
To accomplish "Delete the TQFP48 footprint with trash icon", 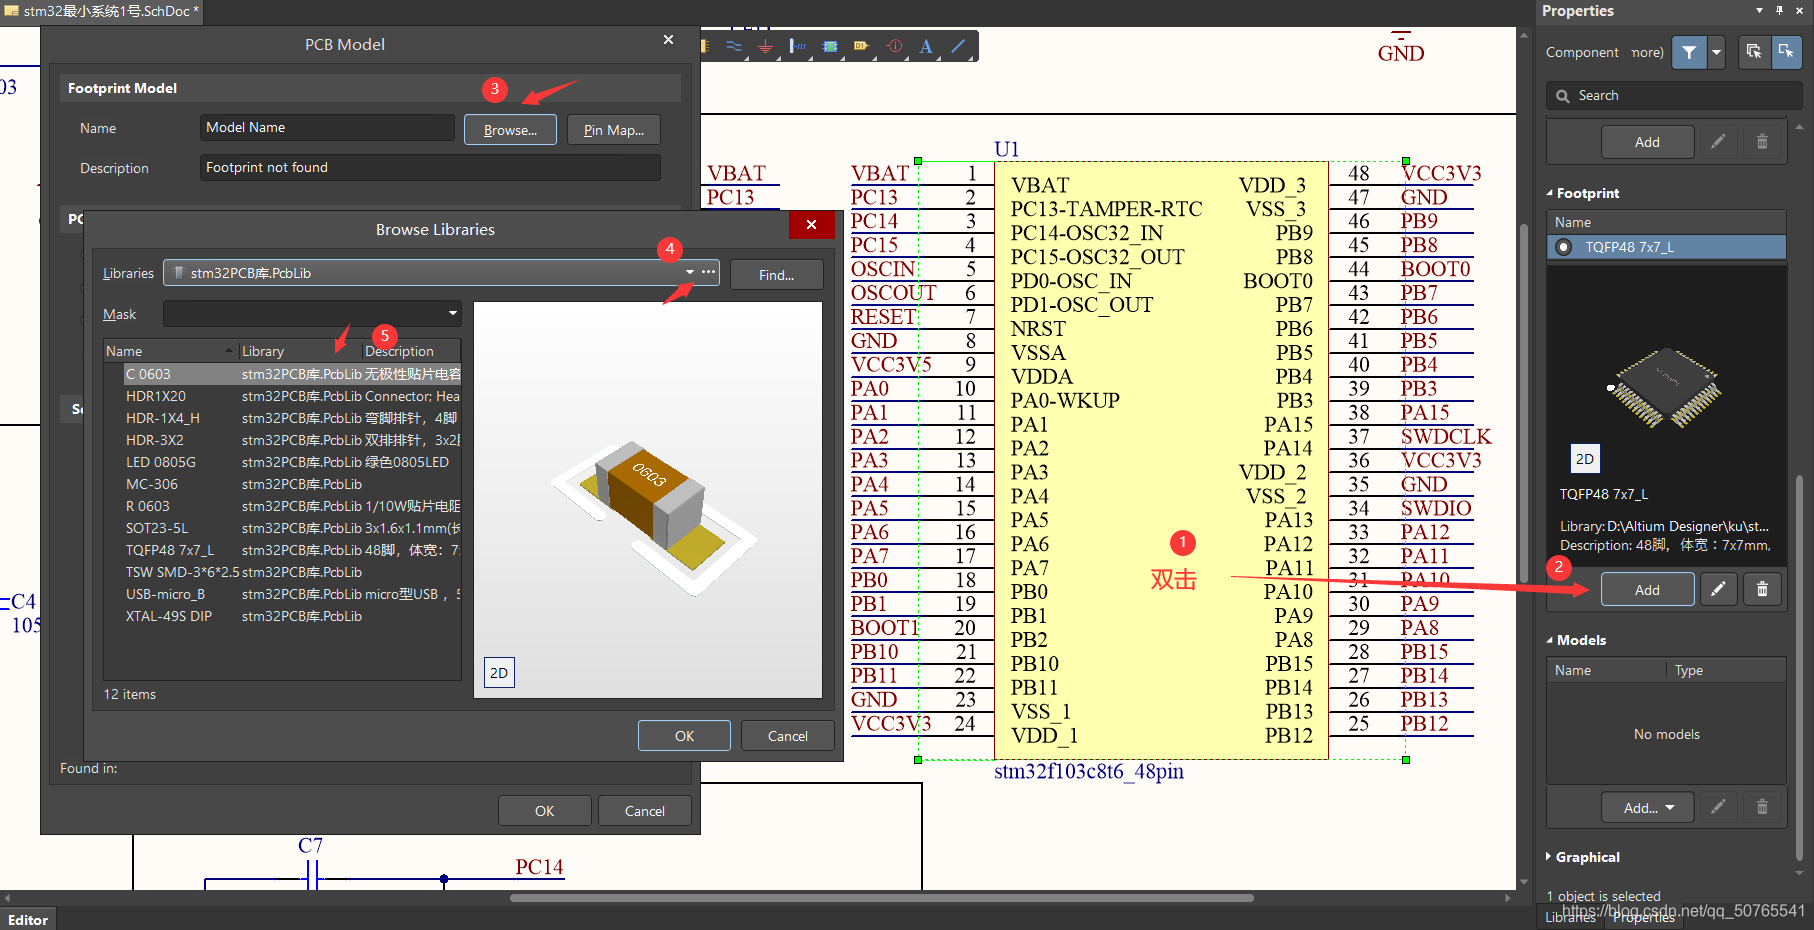I will 1762,589.
